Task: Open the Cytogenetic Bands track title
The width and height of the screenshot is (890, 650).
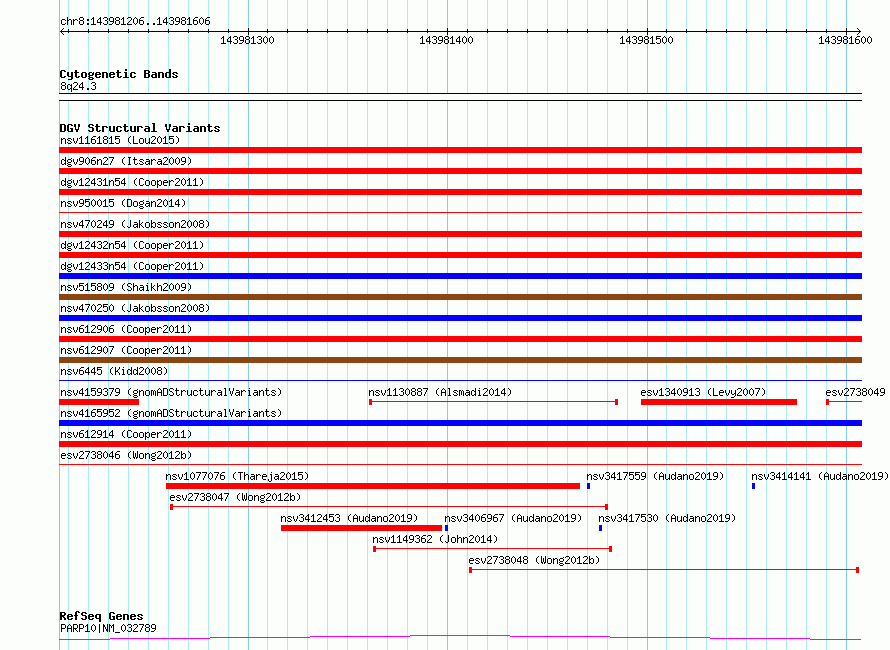Action: [119, 74]
